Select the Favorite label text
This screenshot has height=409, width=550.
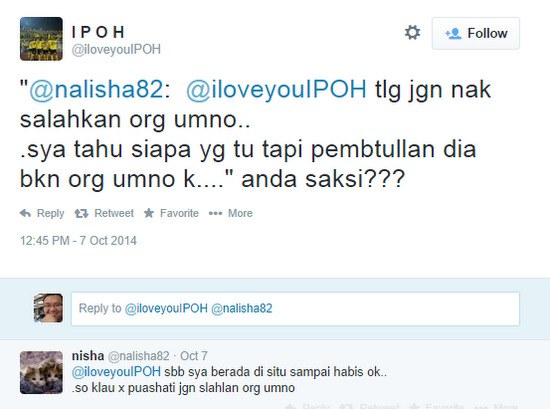179,213
